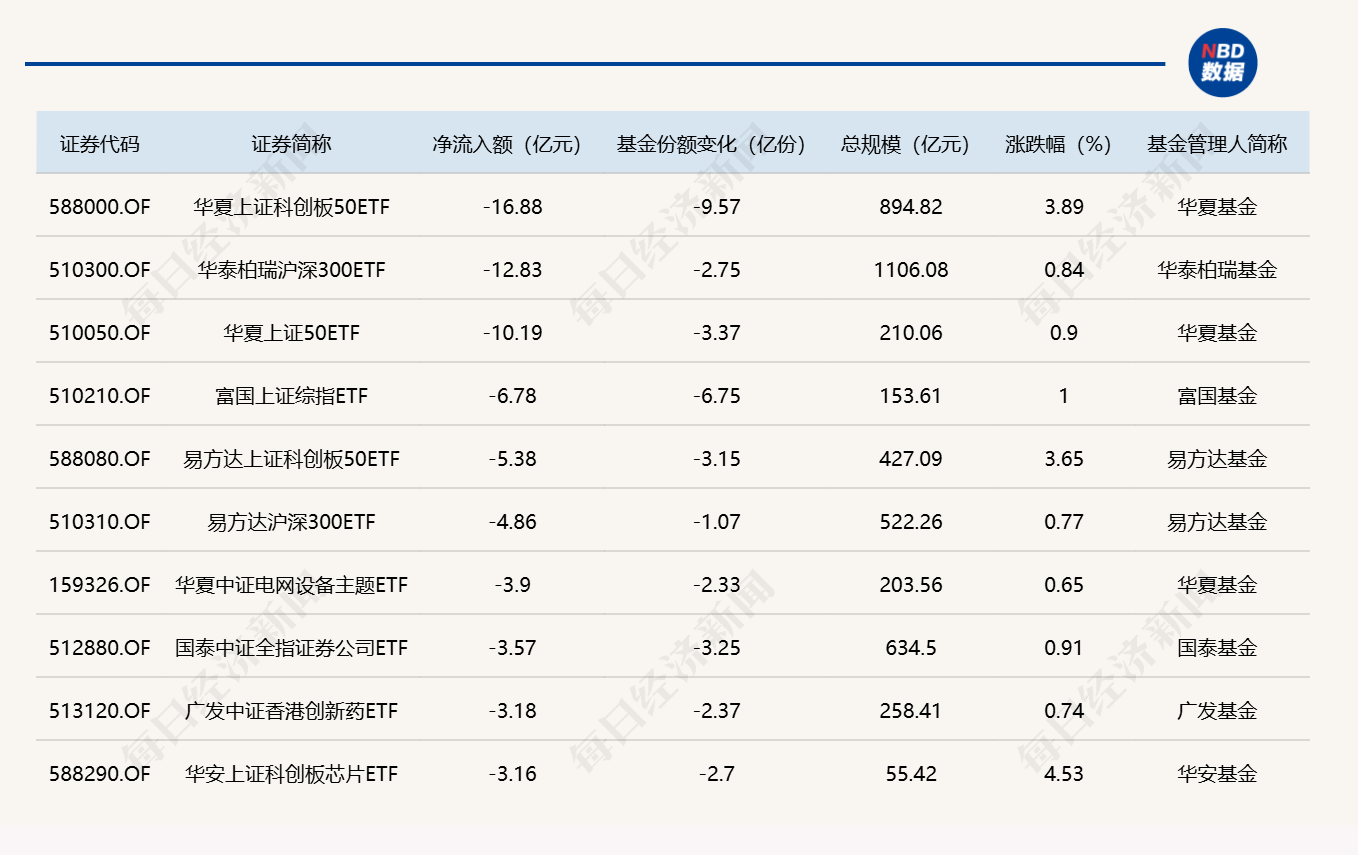The width and height of the screenshot is (1358, 855).
Task: Click the NBD数据 logo badge
Action: click(1222, 63)
